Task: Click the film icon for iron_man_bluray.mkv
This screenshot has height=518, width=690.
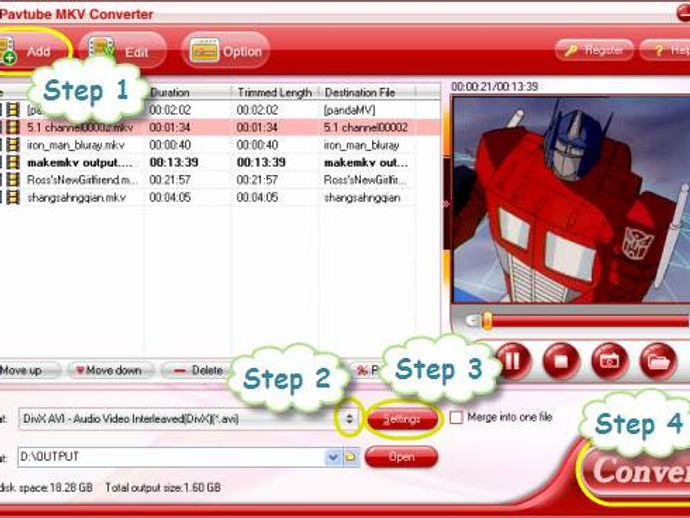Action: tap(14, 145)
